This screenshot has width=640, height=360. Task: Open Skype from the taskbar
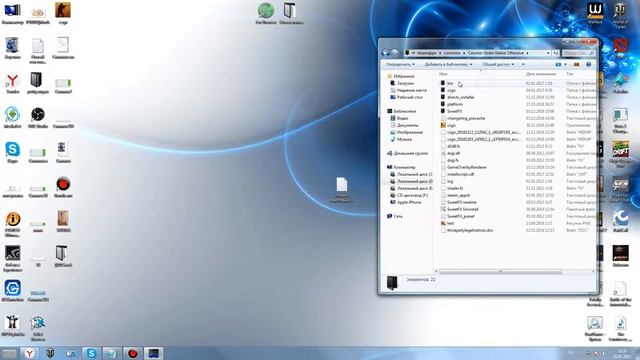[91, 353]
